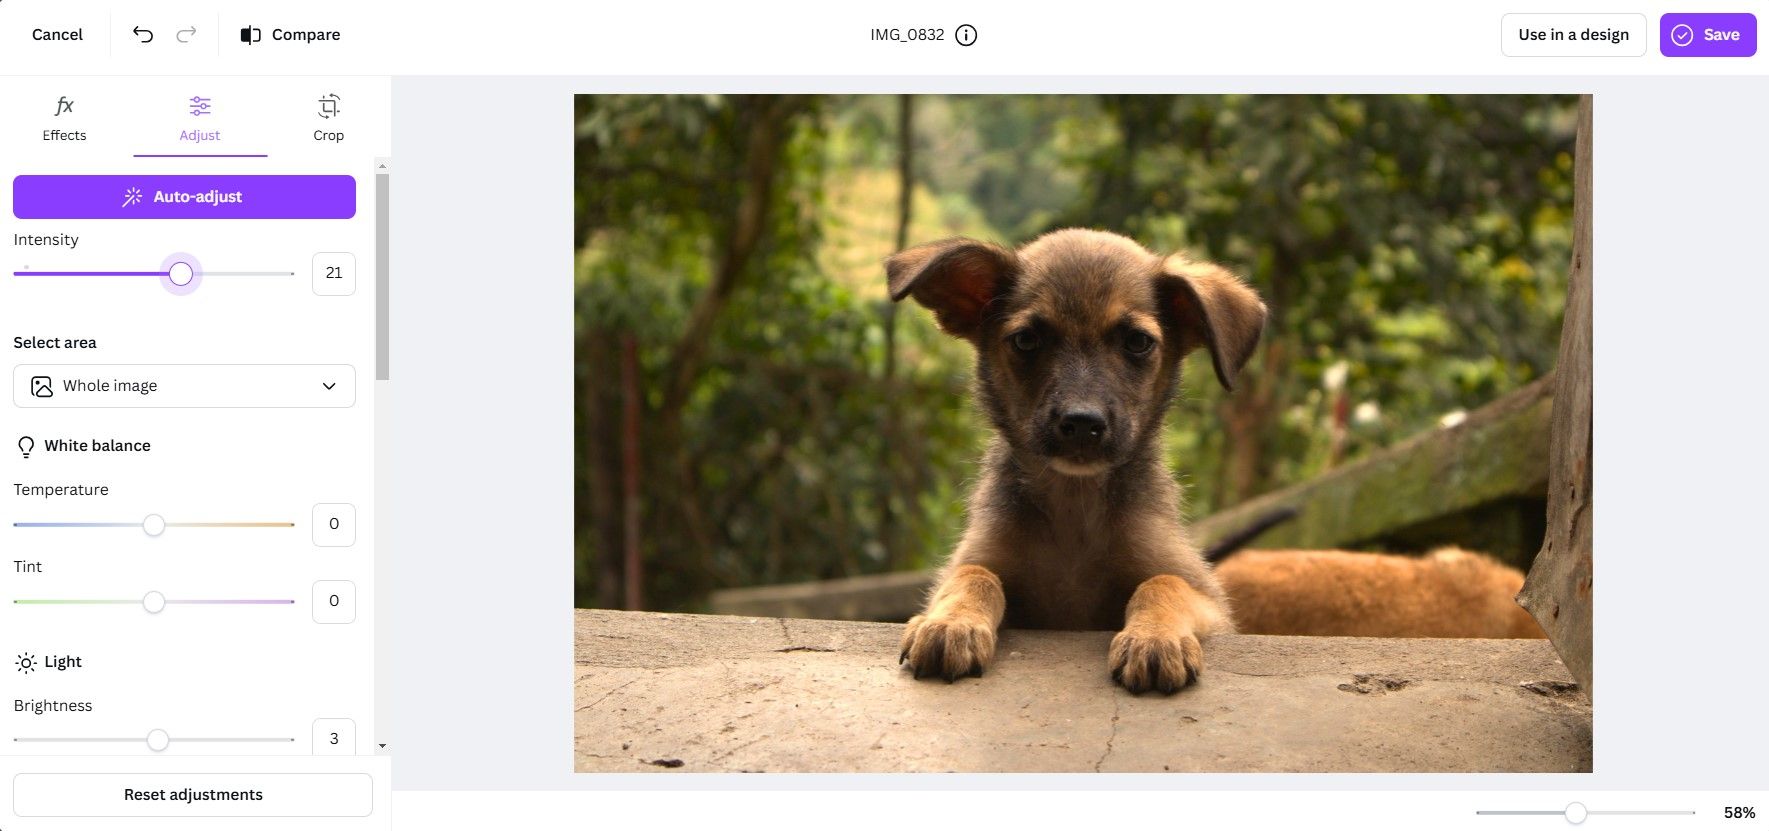The width and height of the screenshot is (1769, 831).
Task: Save the edited image
Action: tap(1707, 35)
